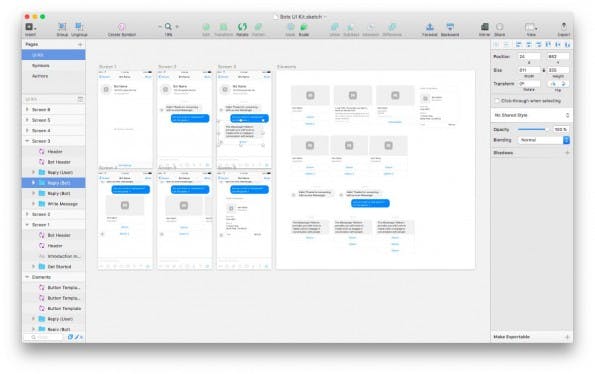Click the Backward toolbar icon

click(x=450, y=27)
